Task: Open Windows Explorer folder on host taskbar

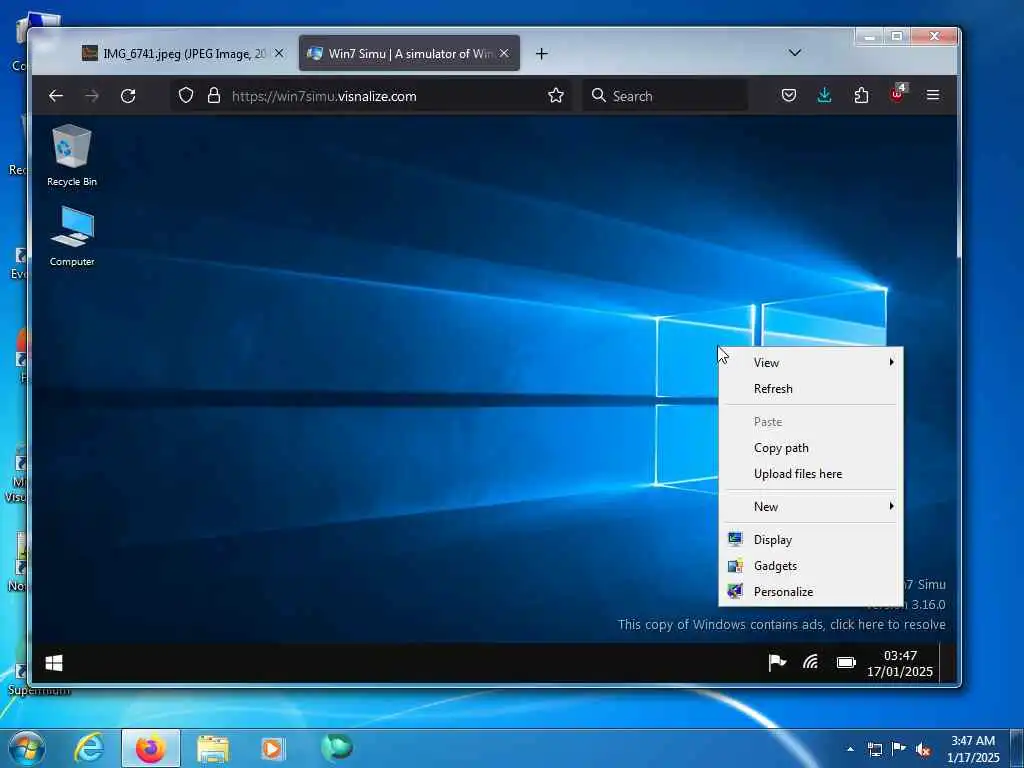Action: pos(213,749)
